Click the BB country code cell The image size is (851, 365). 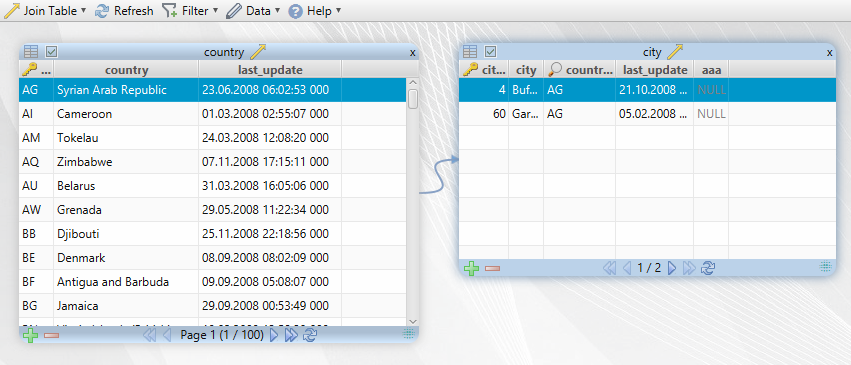[36, 234]
